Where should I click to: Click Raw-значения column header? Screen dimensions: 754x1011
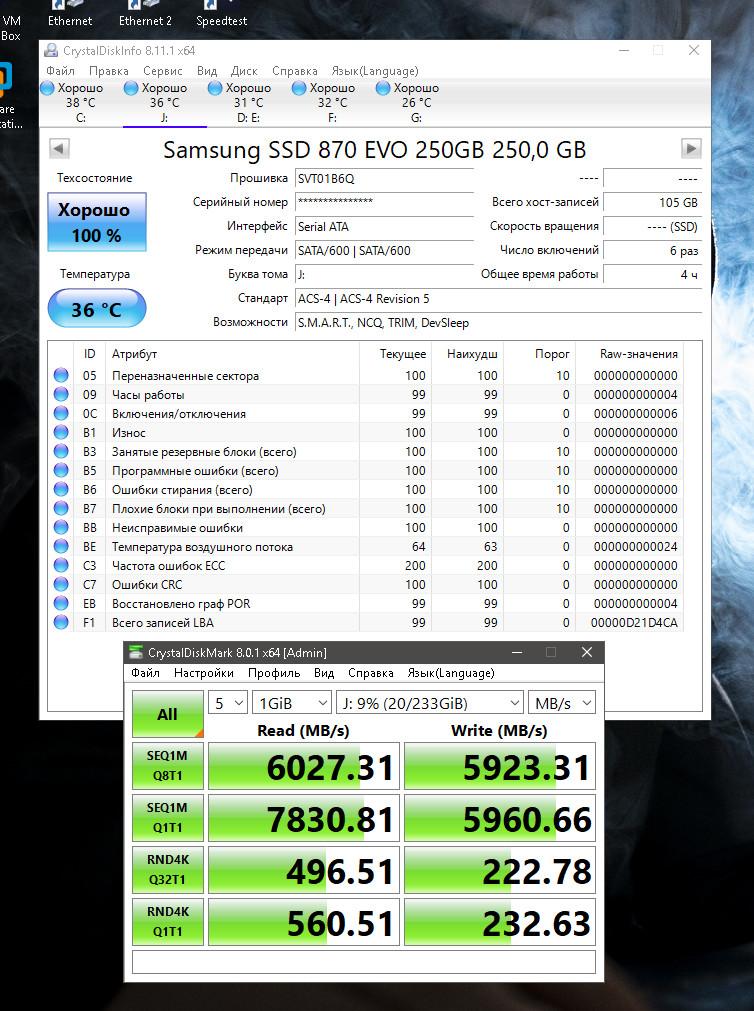pyautogui.click(x=639, y=353)
